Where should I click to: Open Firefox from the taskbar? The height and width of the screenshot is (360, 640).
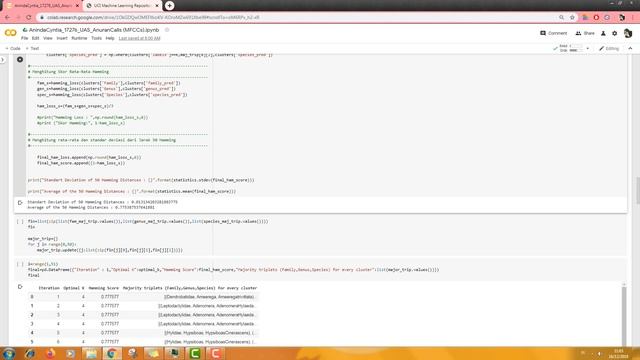(51, 353)
